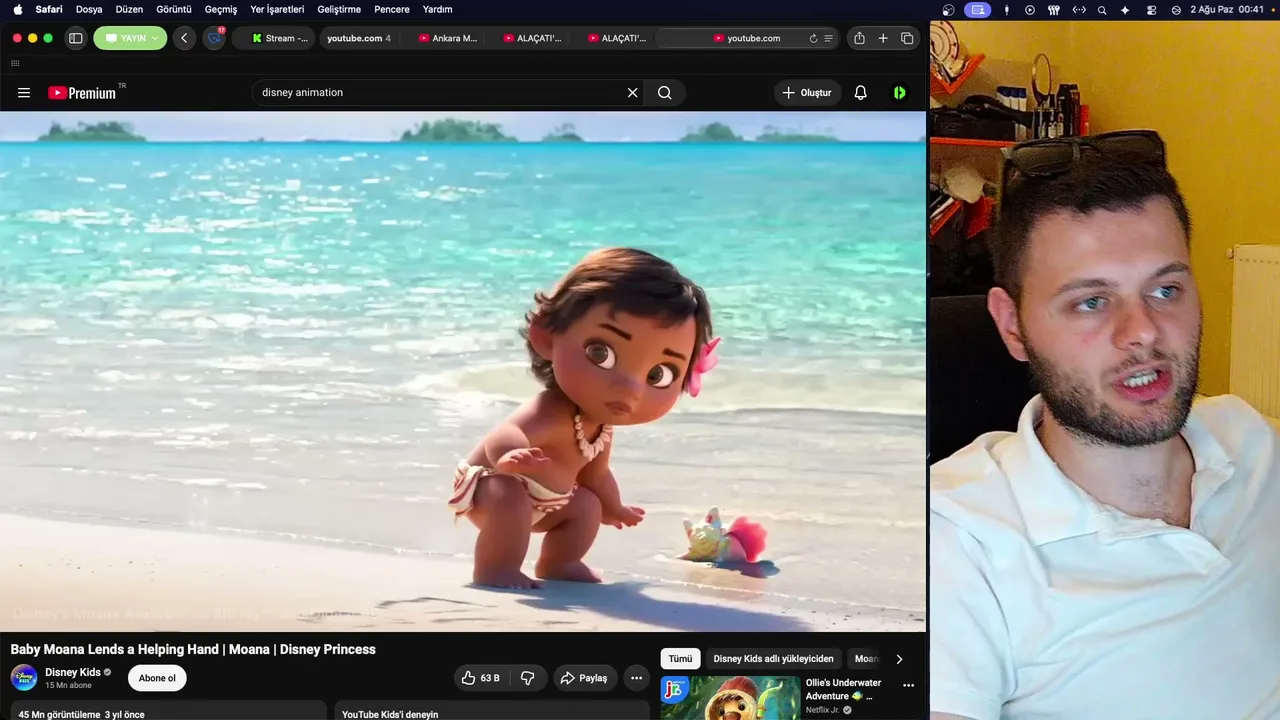Click the 45 Mn görüntüleme description text

pyautogui.click(x=82, y=714)
